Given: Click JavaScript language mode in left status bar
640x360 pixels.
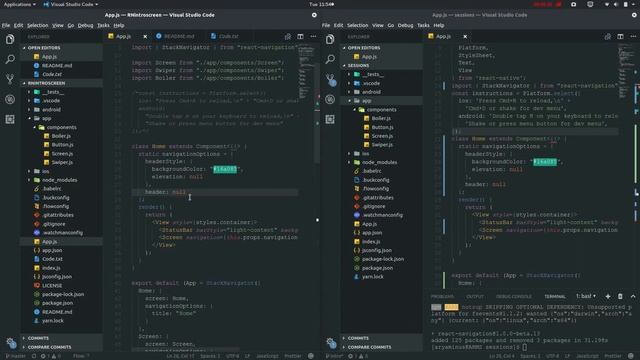Looking at the screenshot, I should pos(267,356).
